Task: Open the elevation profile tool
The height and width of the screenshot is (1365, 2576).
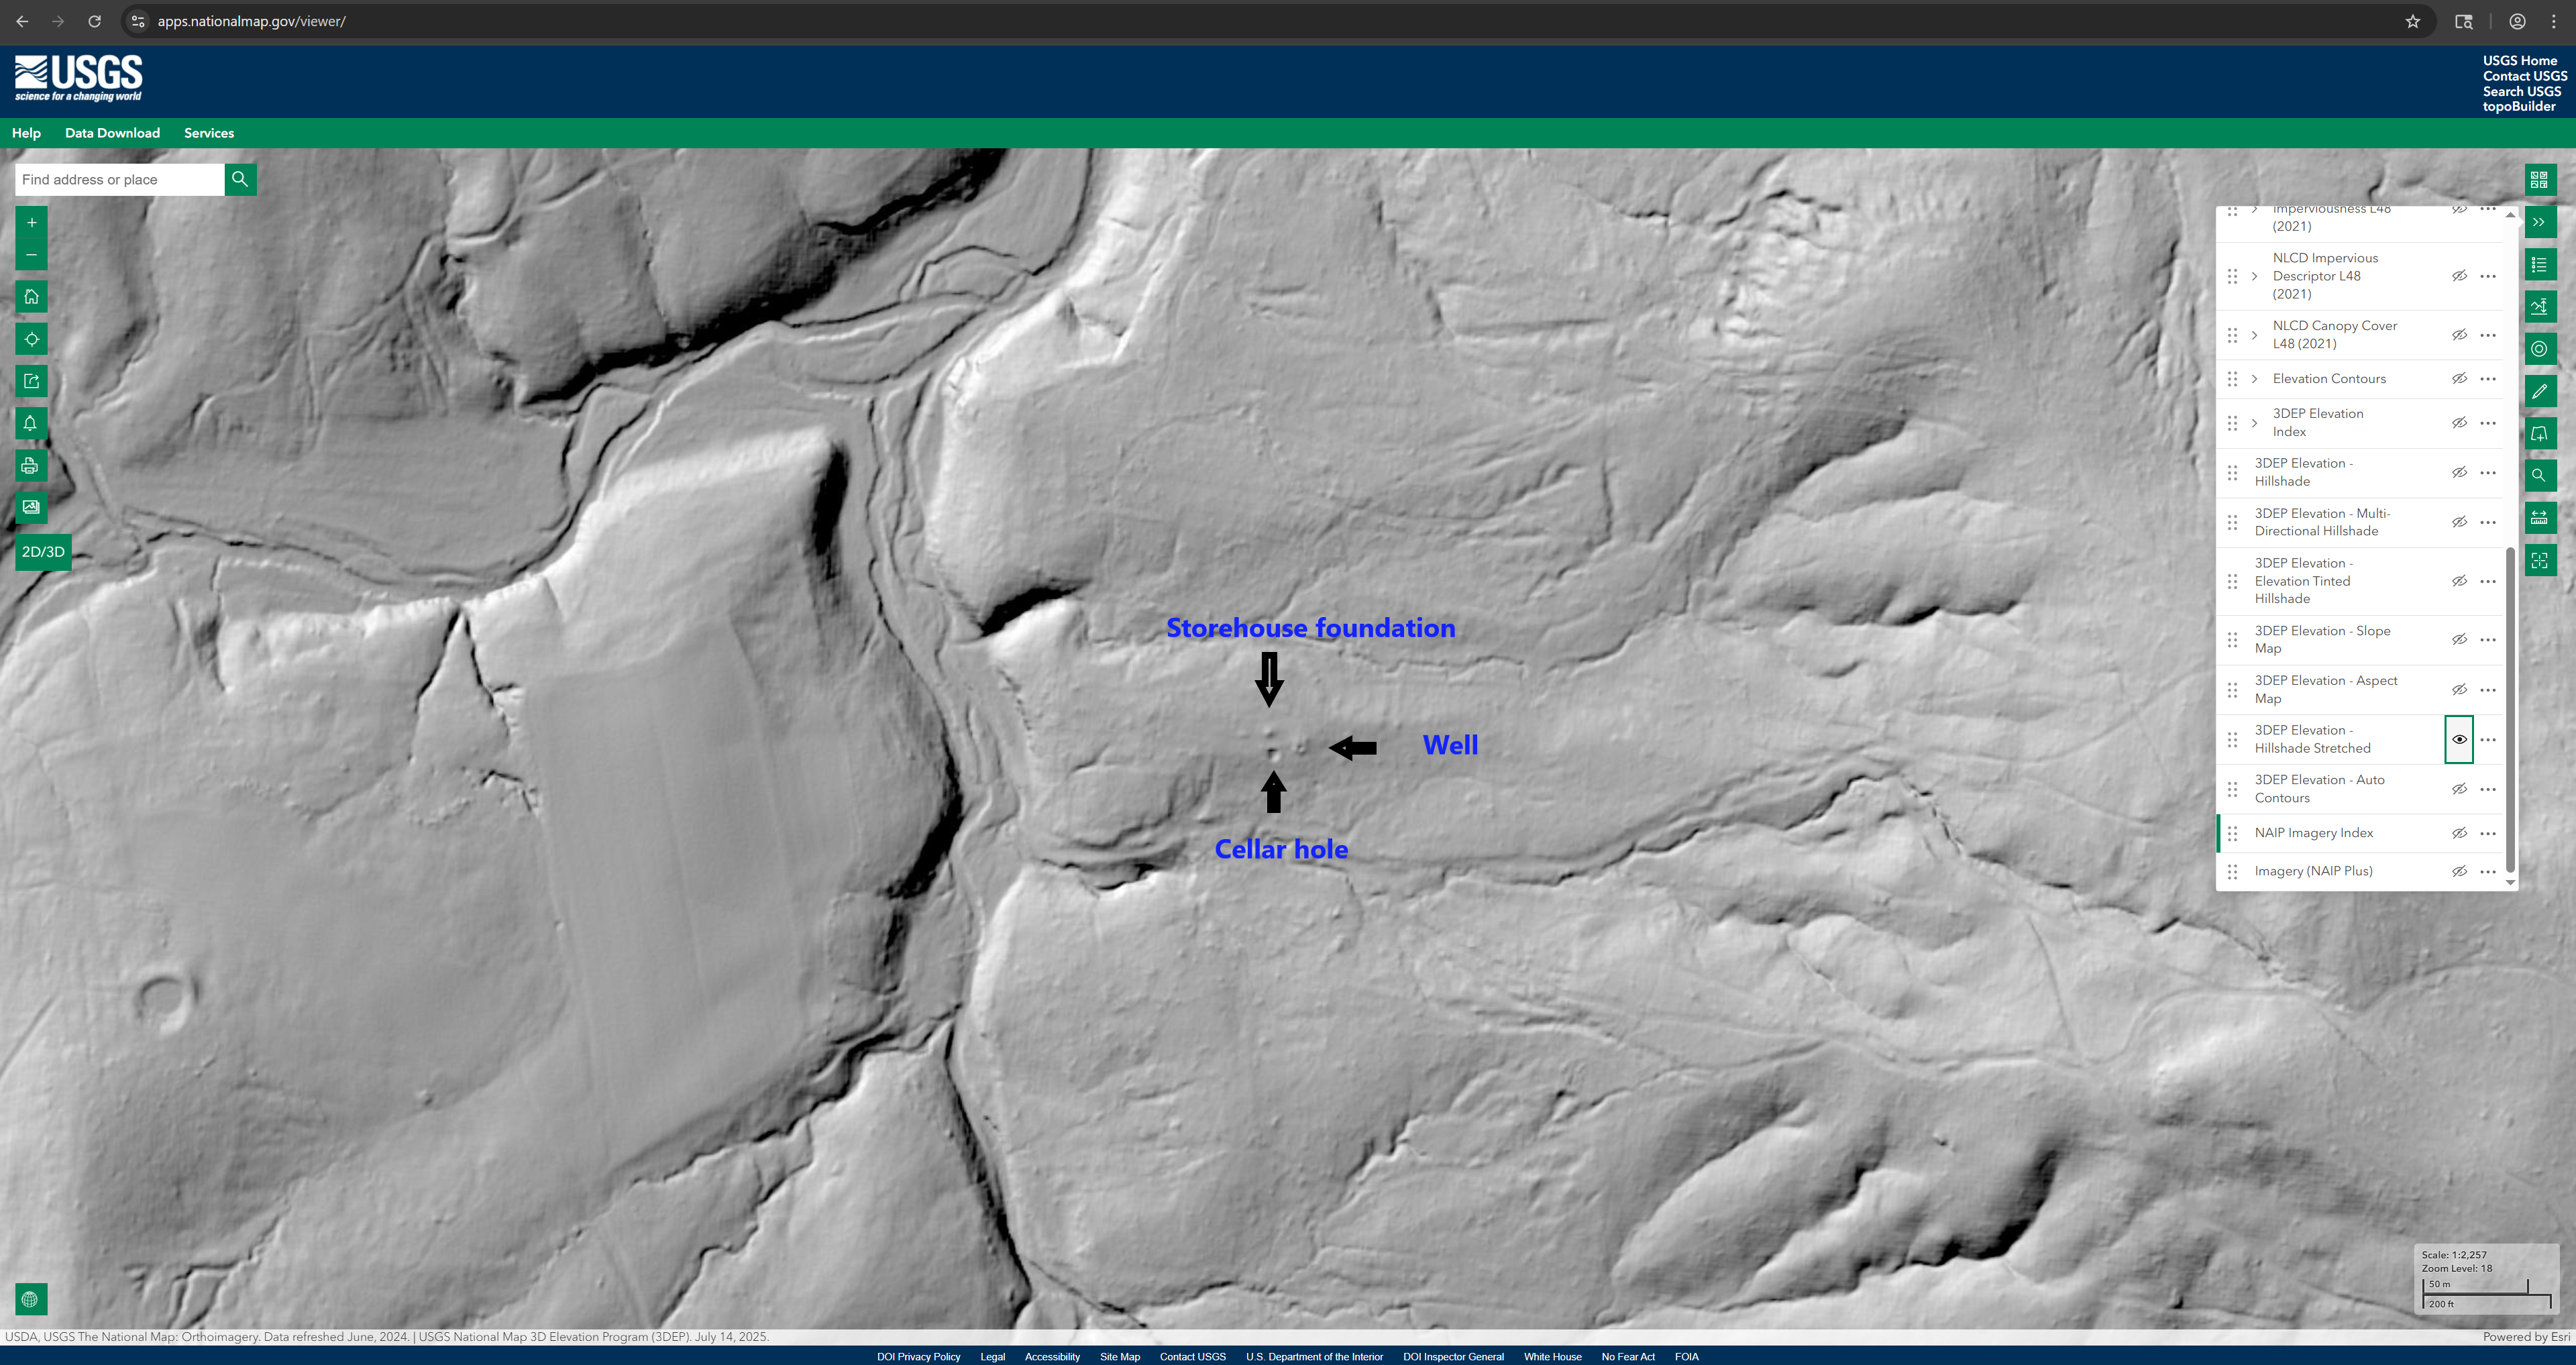Action: coord(2539,307)
